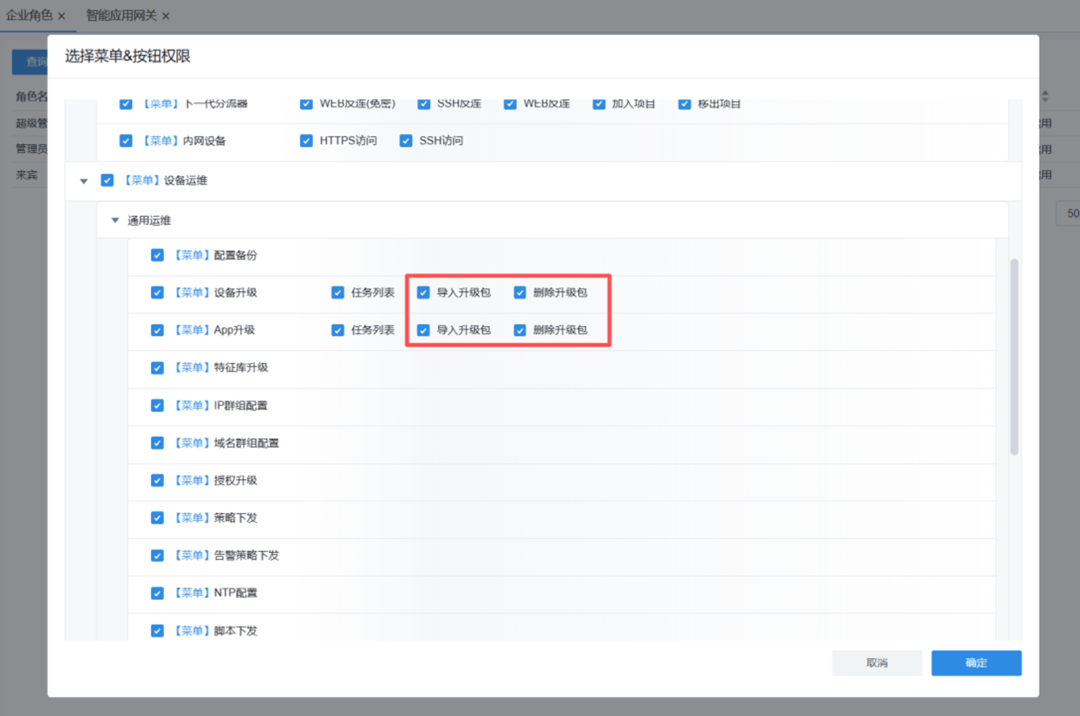Disable the 特征库升级 menu permission
The width and height of the screenshot is (1080, 716).
point(157,368)
